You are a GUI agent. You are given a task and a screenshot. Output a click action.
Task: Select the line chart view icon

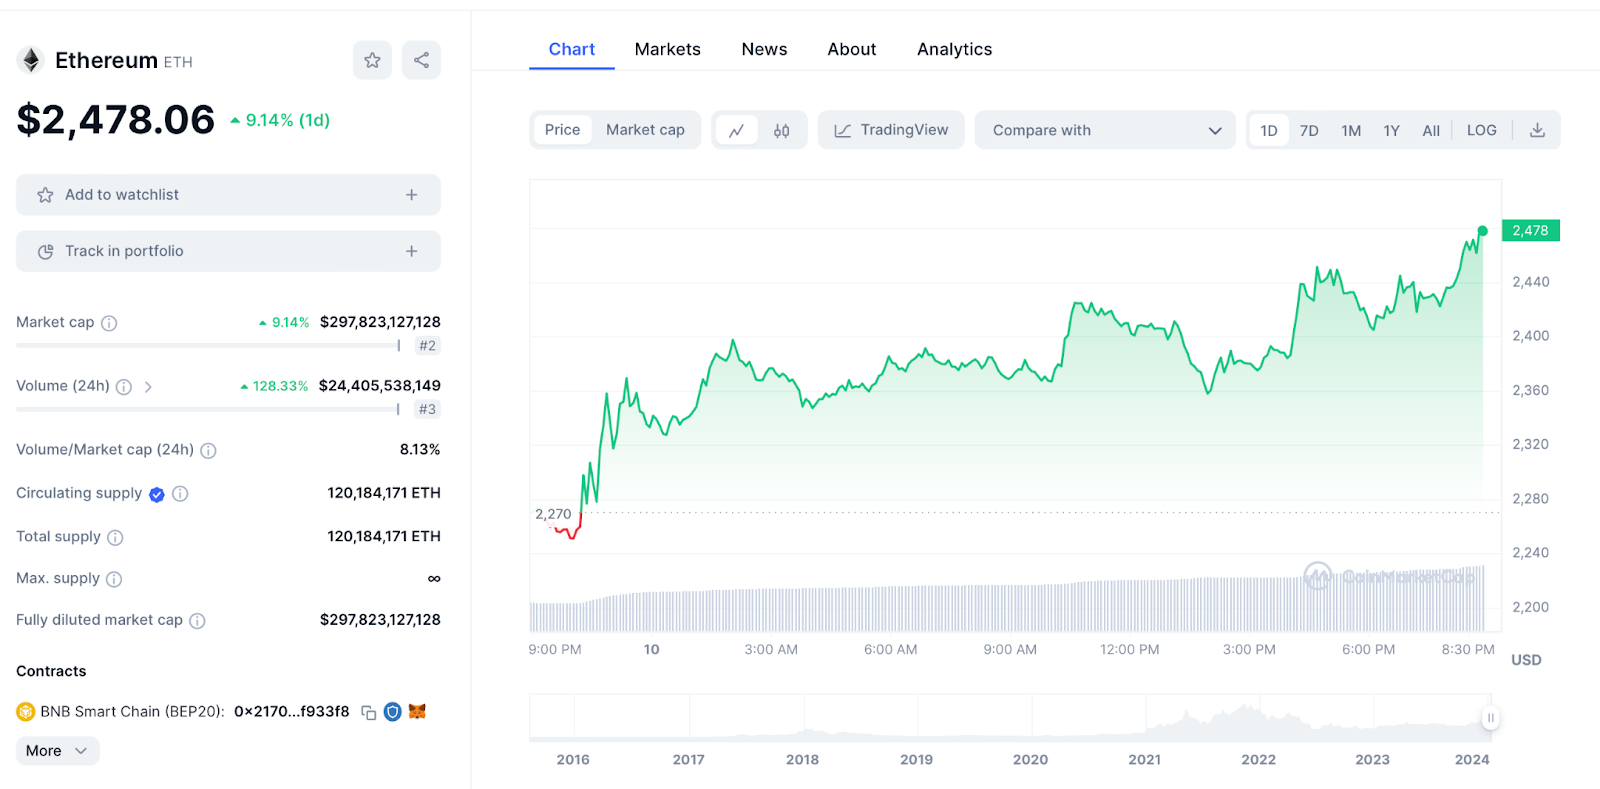tap(737, 130)
